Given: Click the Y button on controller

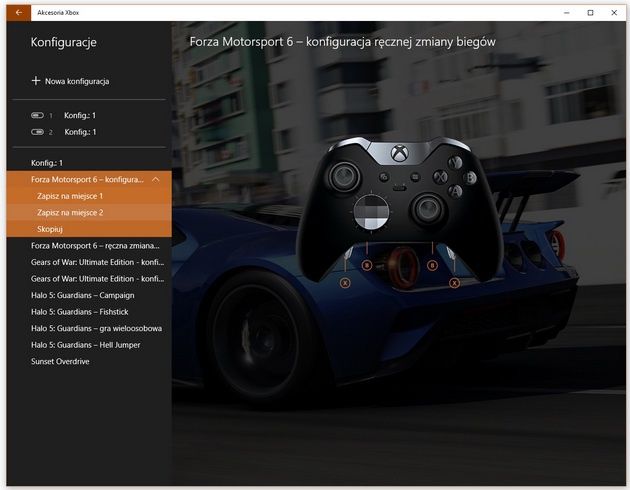Looking at the screenshot, I should tap(455, 163).
